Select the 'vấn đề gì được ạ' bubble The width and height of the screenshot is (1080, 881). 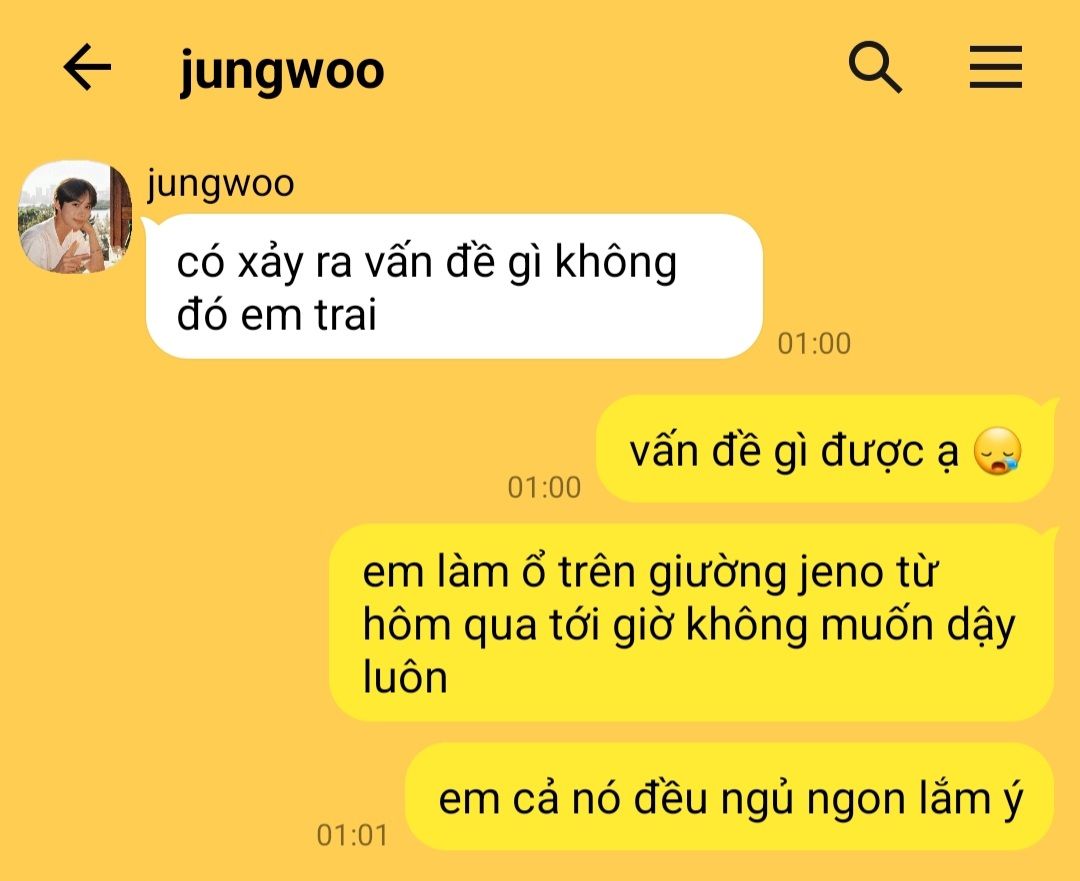tap(825, 449)
